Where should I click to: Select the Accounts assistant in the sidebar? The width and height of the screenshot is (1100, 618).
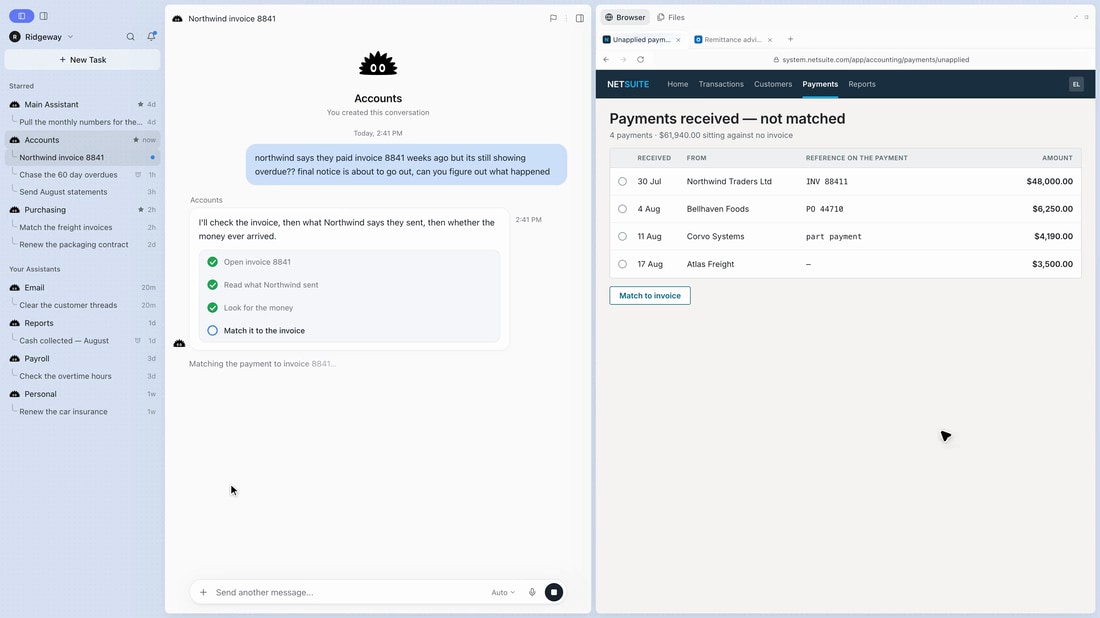click(x=42, y=140)
